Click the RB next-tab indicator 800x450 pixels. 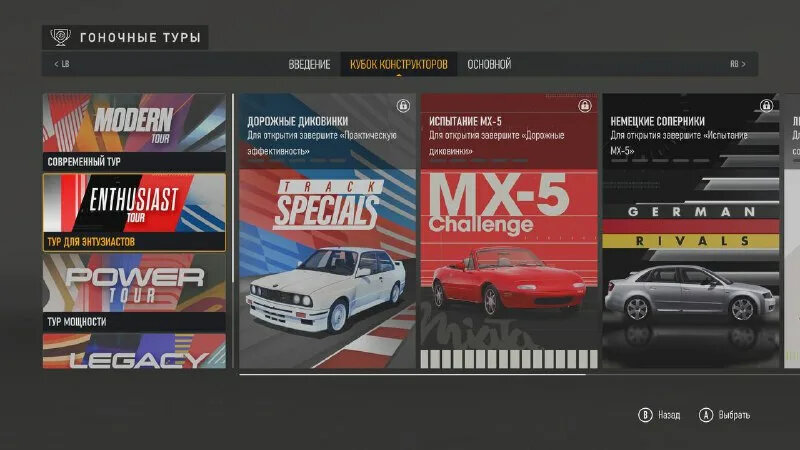(738, 64)
